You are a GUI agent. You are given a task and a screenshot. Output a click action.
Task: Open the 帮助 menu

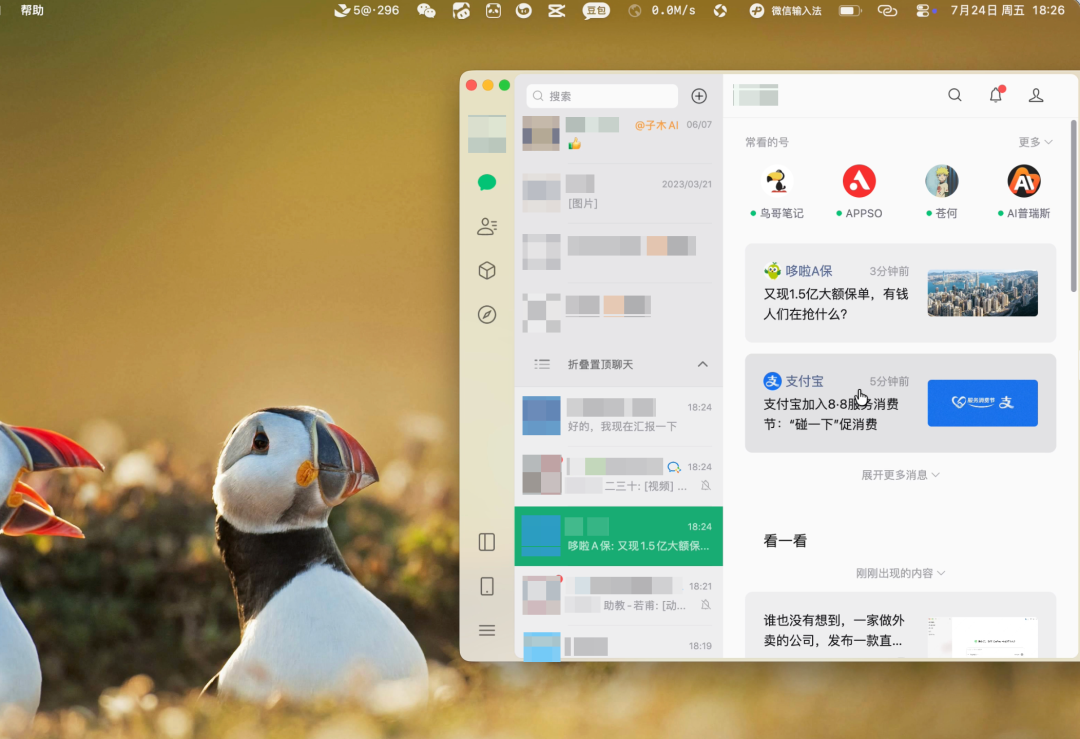(32, 10)
